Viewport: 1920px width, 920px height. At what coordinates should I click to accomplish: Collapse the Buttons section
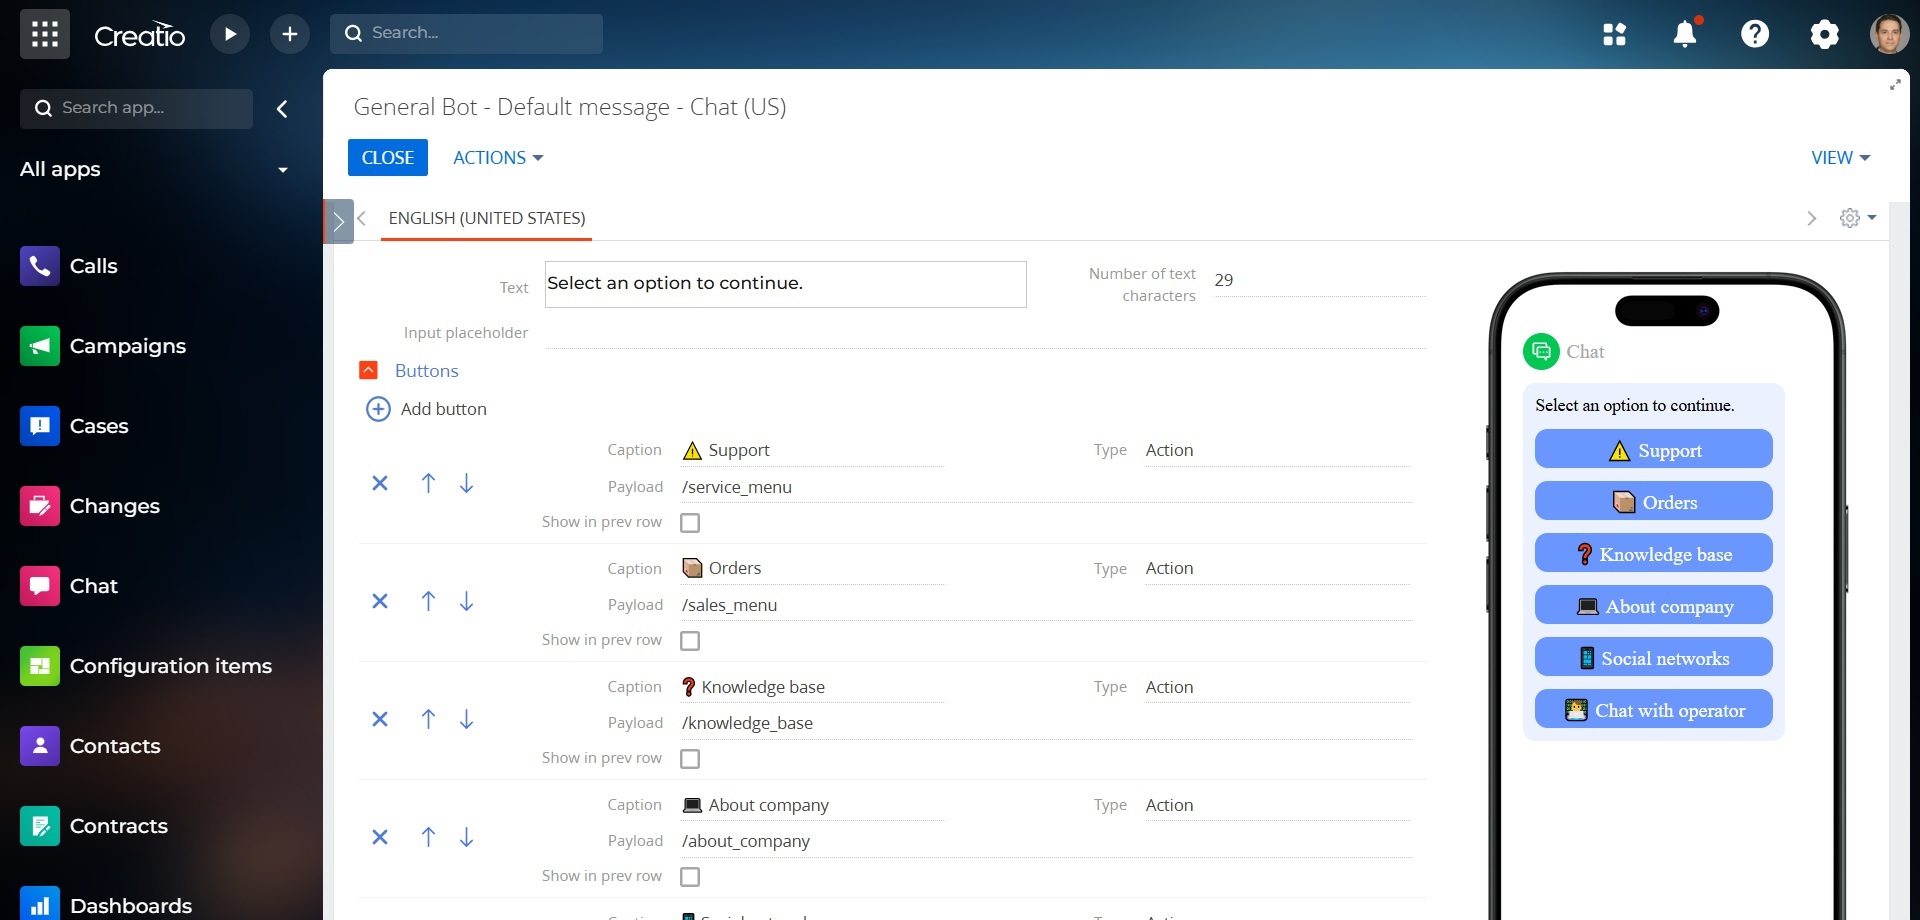[x=368, y=371]
